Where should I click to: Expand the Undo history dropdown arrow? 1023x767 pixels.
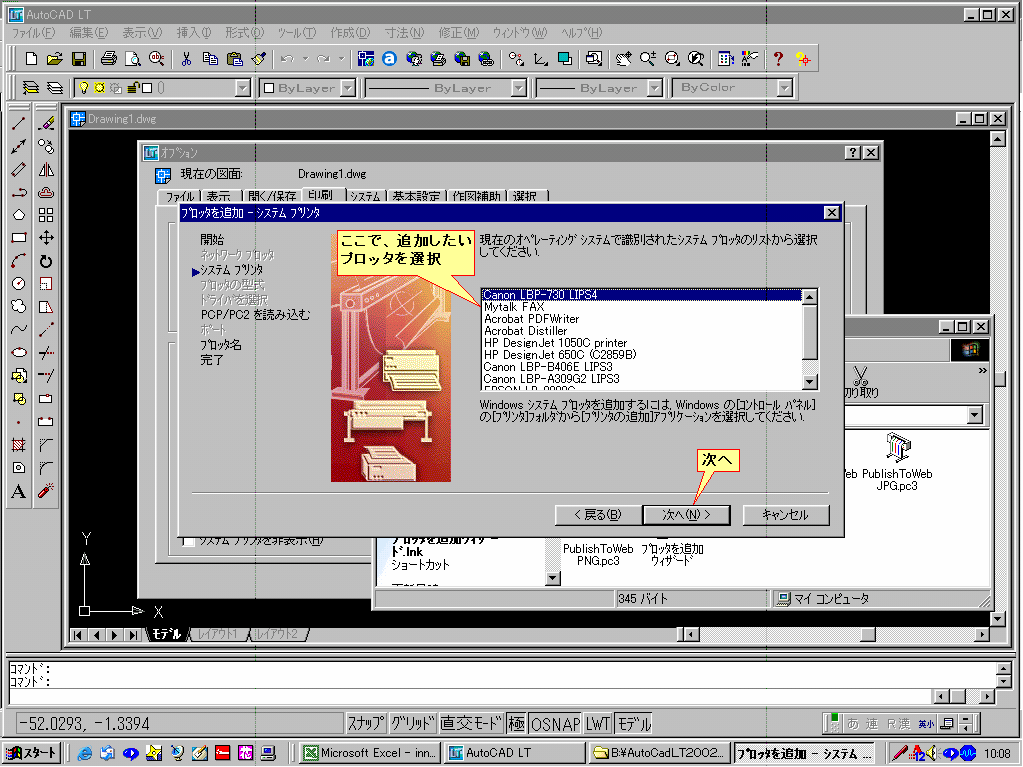[x=305, y=59]
